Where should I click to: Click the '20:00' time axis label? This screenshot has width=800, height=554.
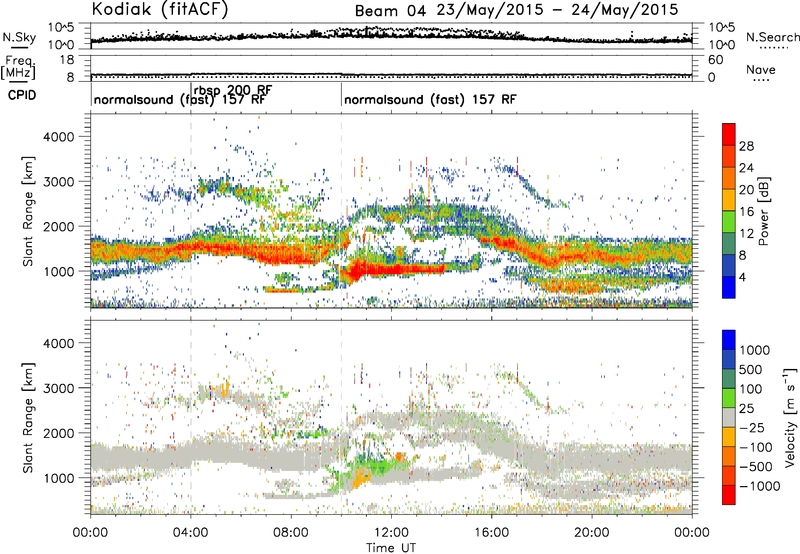(x=591, y=532)
